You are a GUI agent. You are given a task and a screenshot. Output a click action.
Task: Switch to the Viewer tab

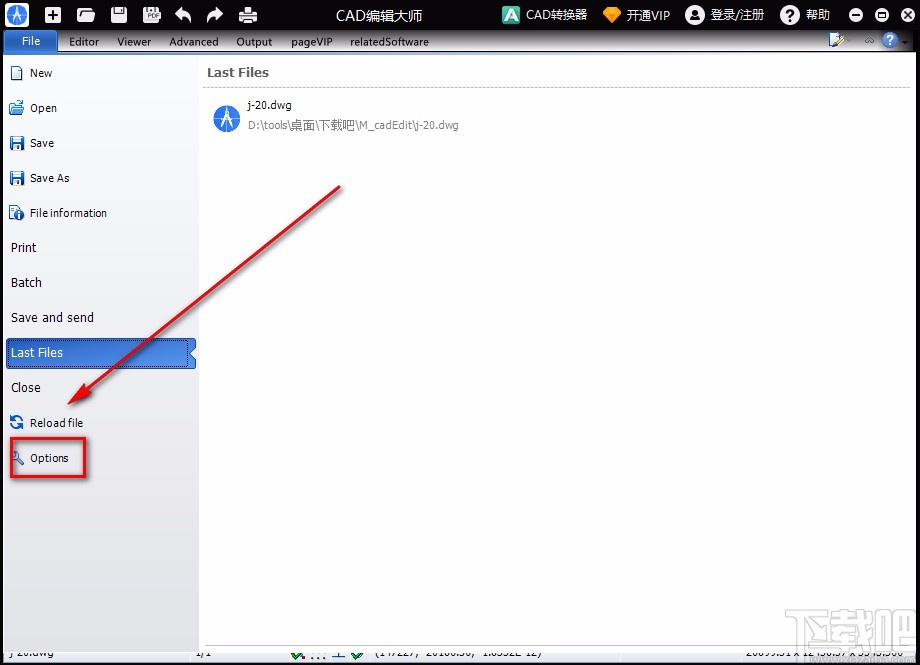point(134,42)
